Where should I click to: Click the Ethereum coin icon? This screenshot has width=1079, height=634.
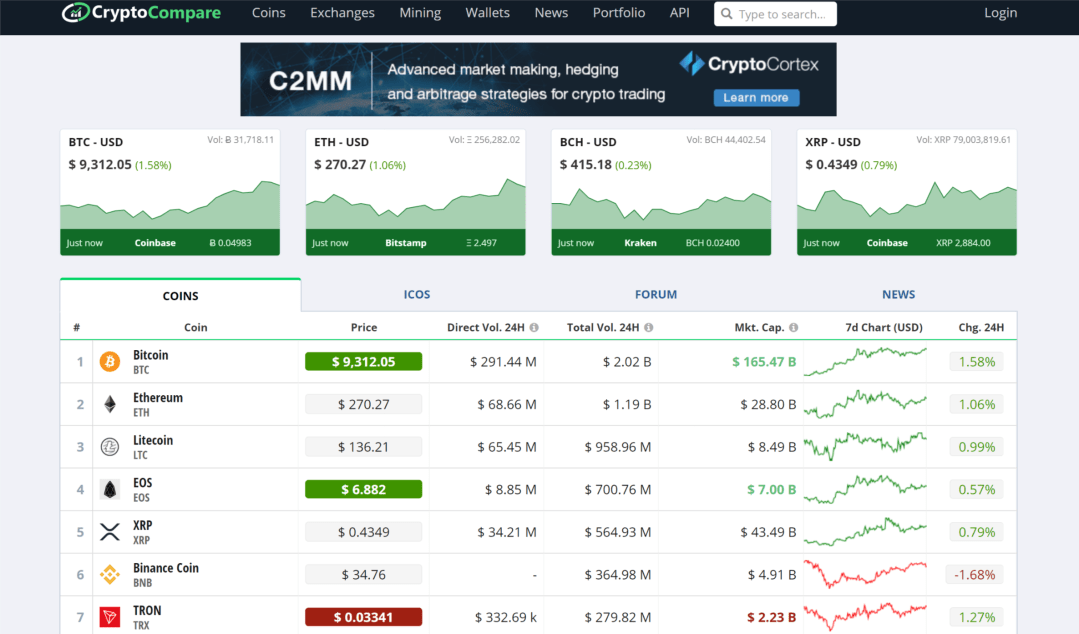tap(110, 404)
